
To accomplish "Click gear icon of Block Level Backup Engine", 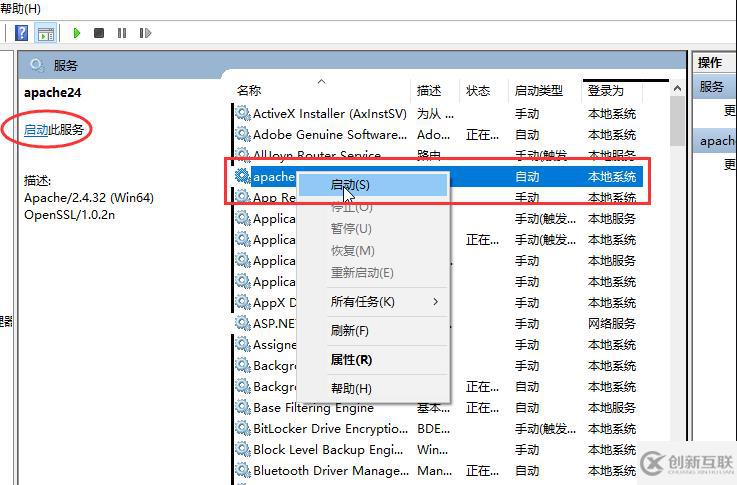I will [243, 449].
